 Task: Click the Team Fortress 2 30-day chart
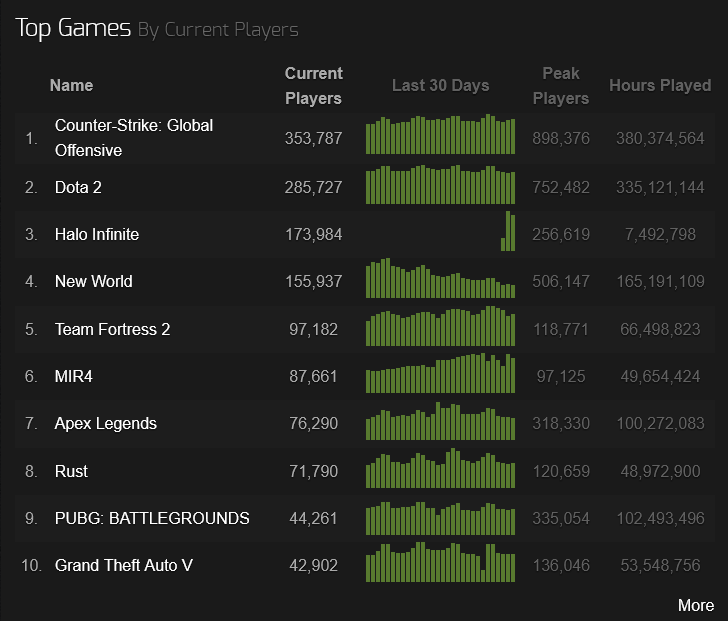(440, 326)
